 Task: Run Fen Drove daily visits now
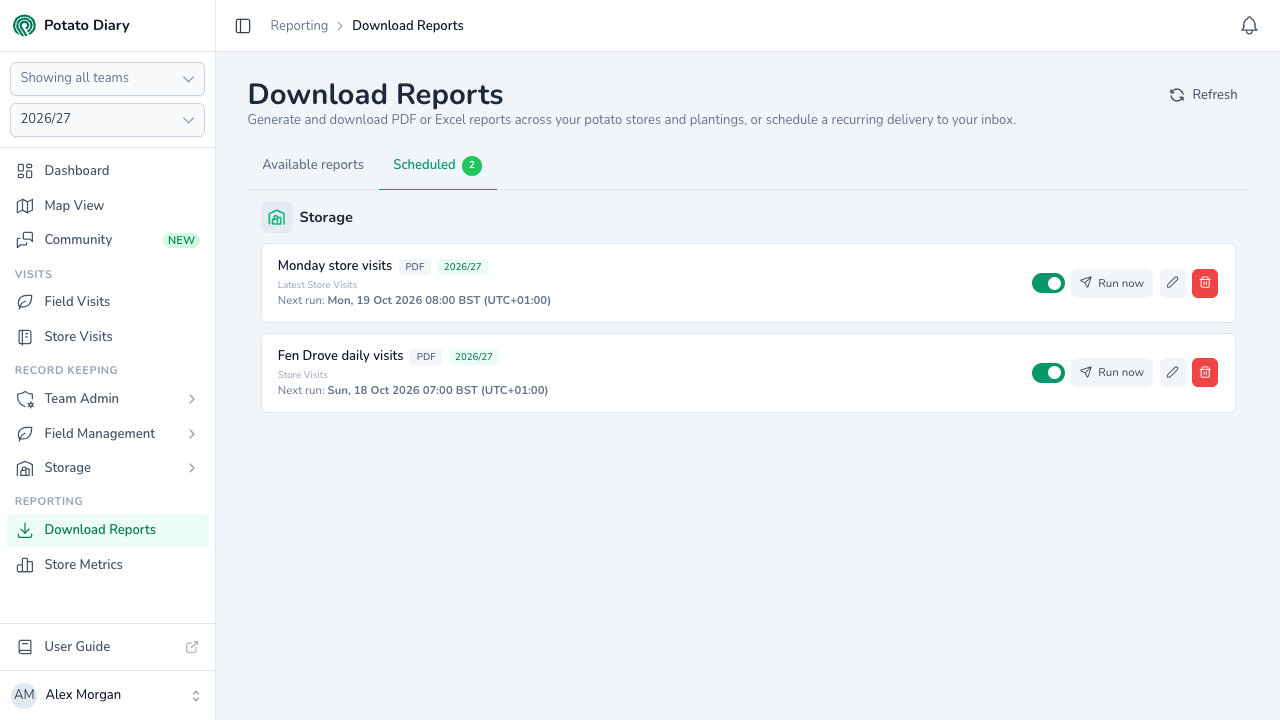click(1112, 372)
